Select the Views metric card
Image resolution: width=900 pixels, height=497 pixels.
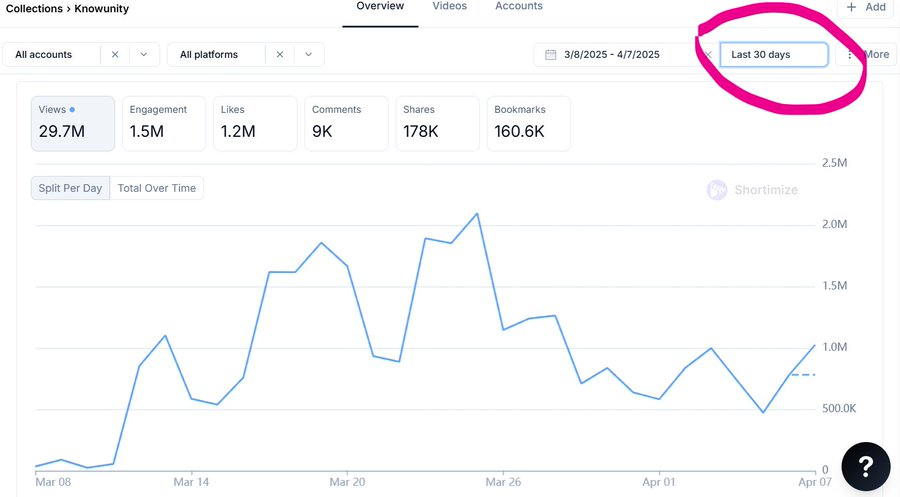point(72,123)
